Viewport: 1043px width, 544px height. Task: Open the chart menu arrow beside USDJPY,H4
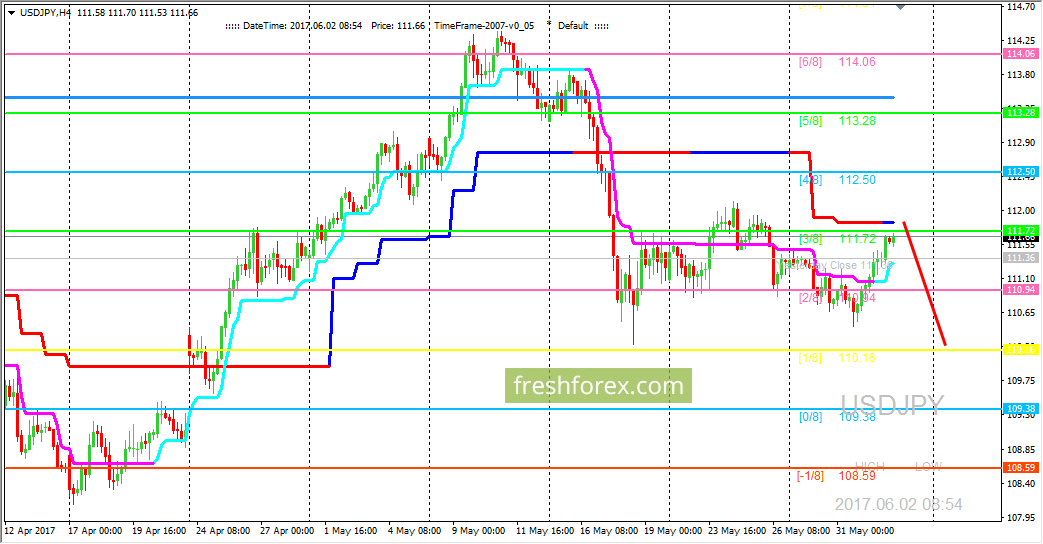[11, 13]
